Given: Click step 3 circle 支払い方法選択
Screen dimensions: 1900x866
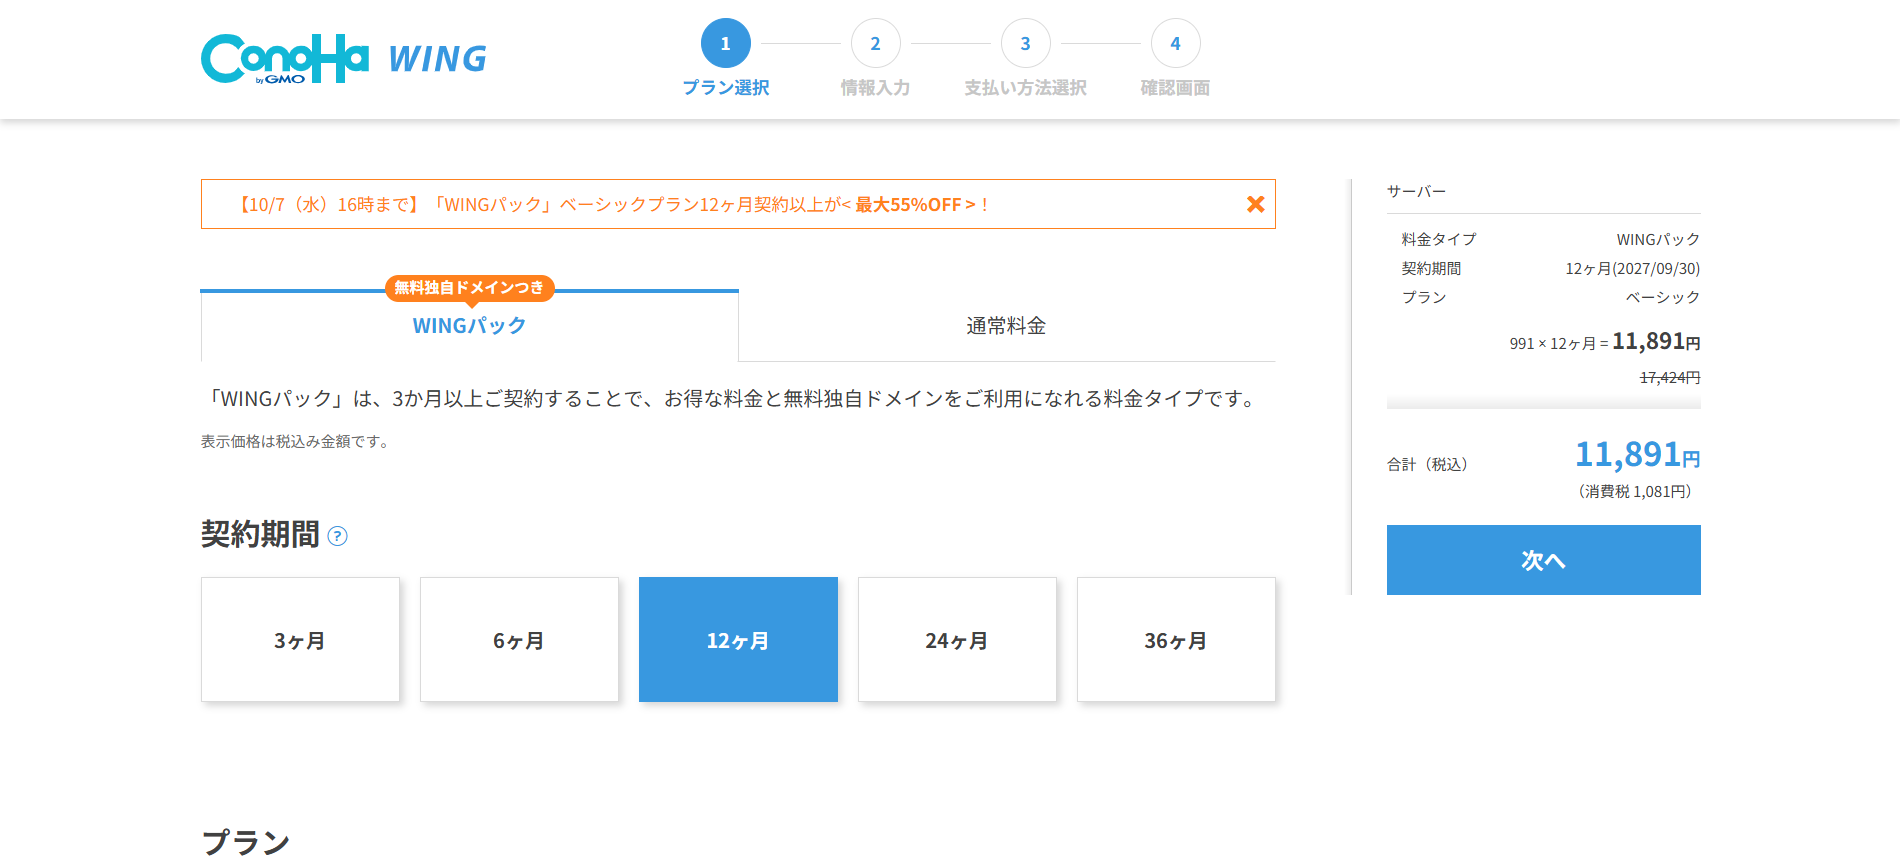Looking at the screenshot, I should point(1026,44).
